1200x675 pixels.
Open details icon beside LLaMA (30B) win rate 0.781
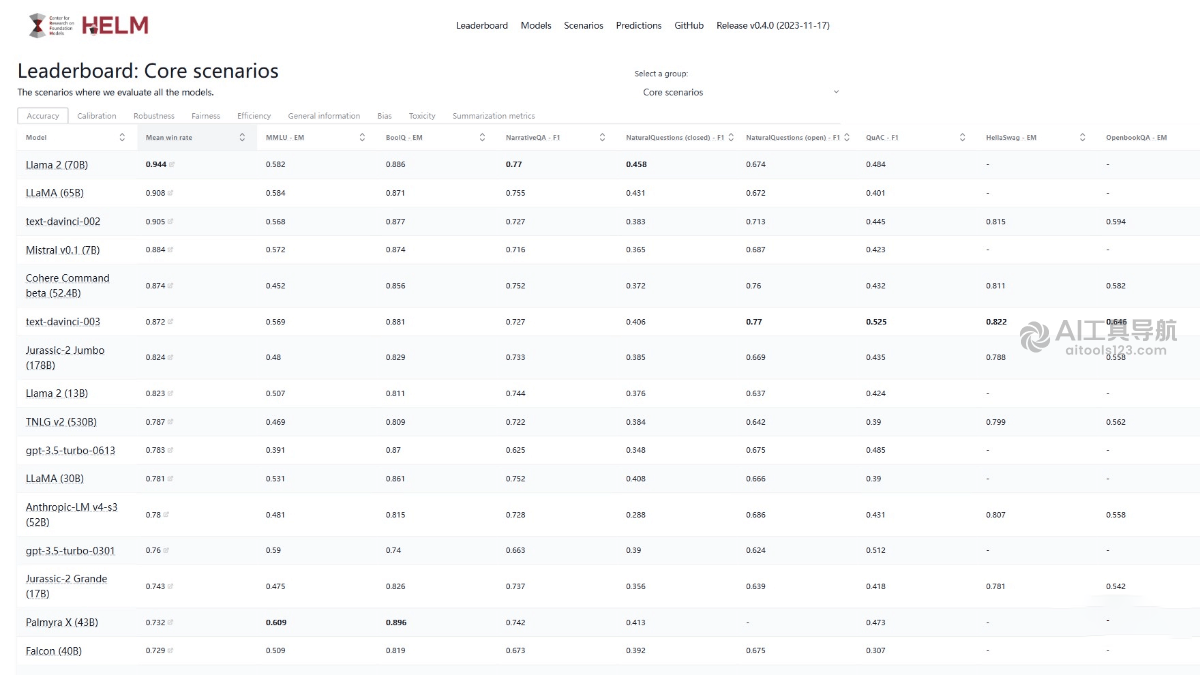172,479
